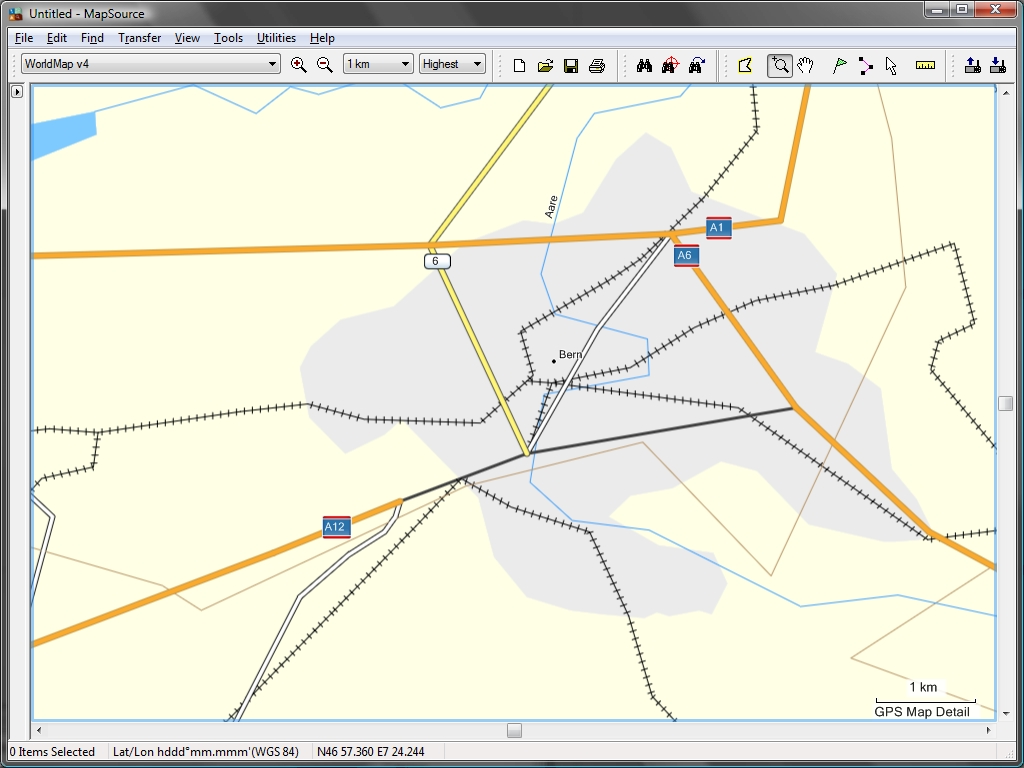Image resolution: width=1024 pixels, height=768 pixels.
Task: Open the Utilities menu
Action: [276, 38]
